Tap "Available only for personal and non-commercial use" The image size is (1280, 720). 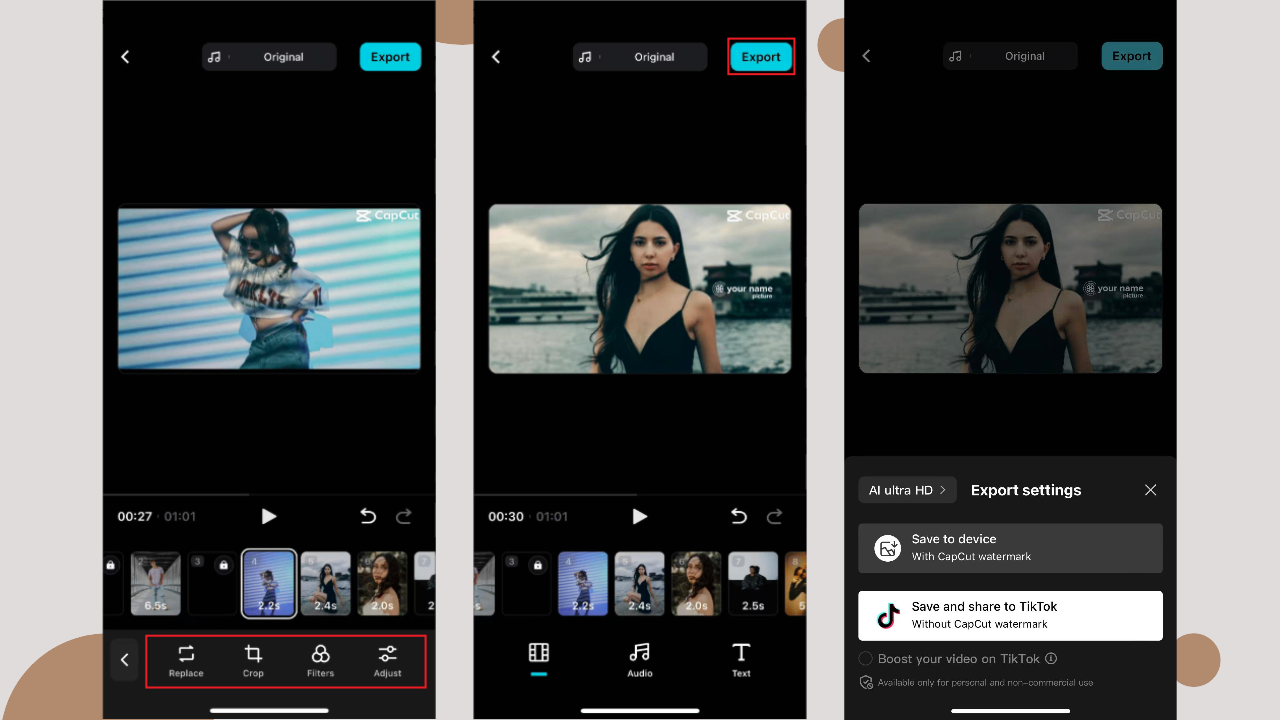click(985, 683)
